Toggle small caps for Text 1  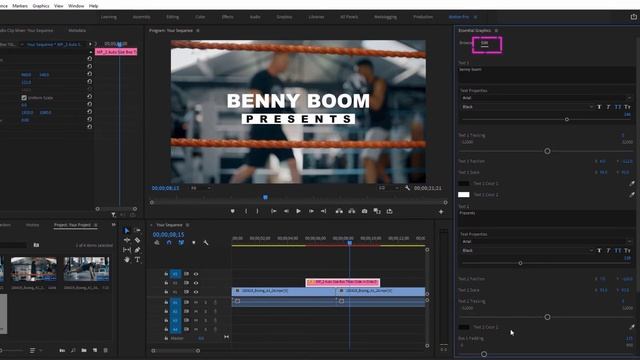pos(627,107)
